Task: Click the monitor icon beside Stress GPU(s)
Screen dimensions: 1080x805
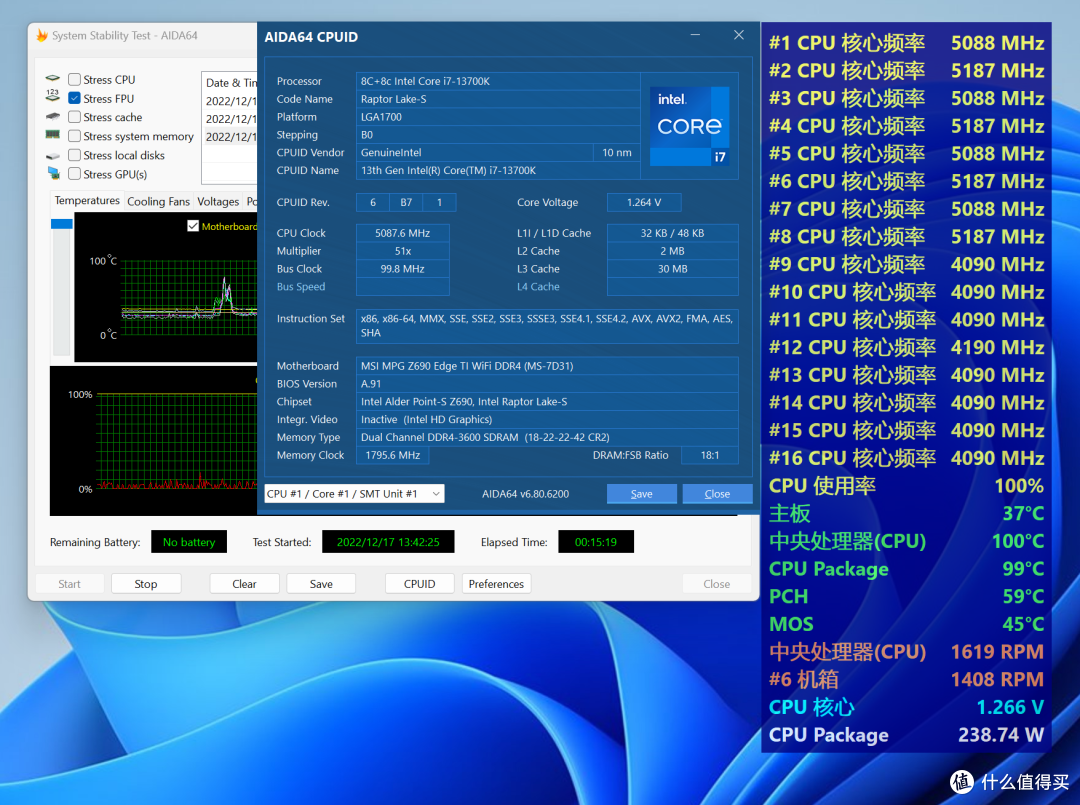Action: pos(53,173)
